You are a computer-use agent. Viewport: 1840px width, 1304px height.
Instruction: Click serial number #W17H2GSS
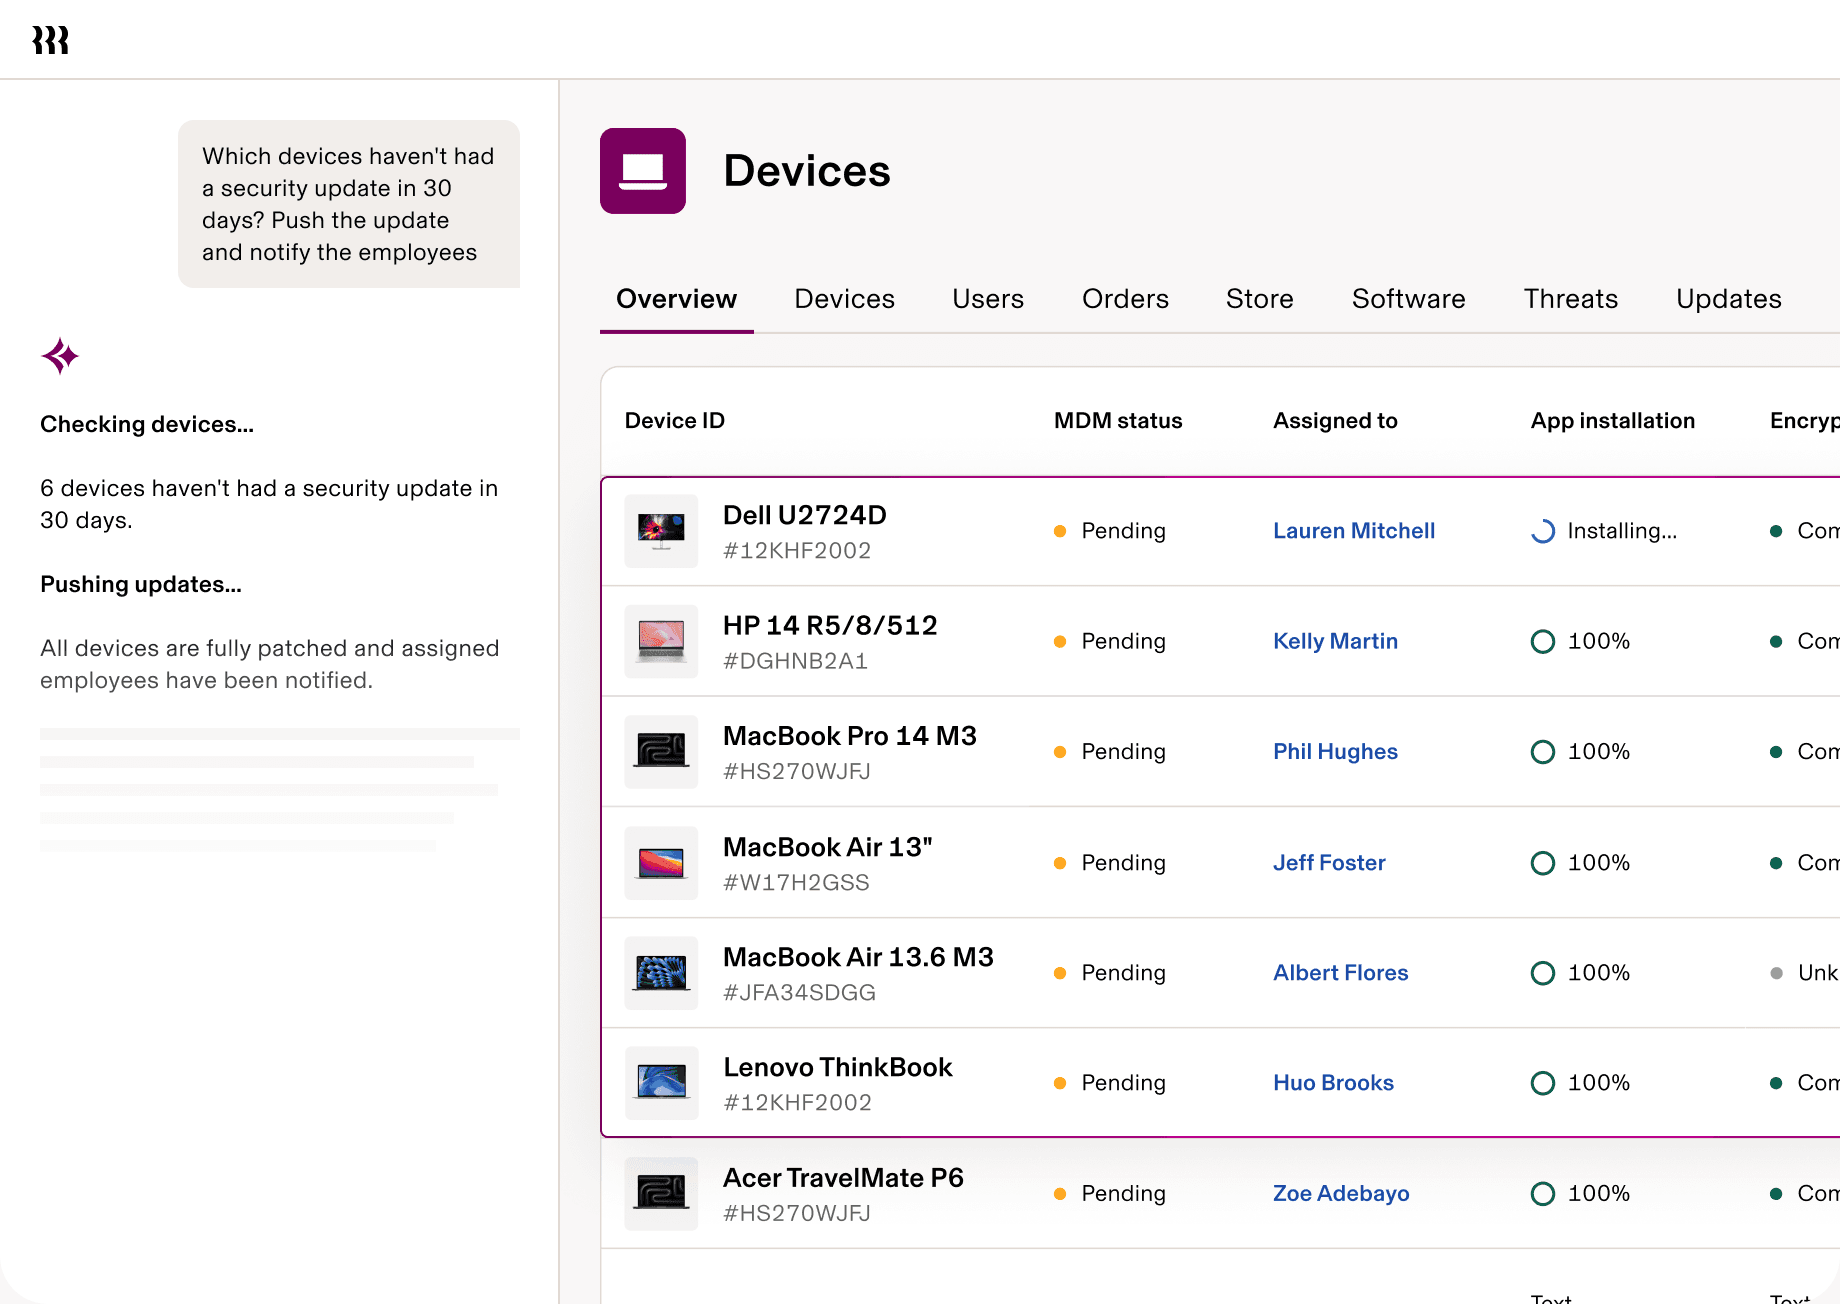(x=797, y=883)
